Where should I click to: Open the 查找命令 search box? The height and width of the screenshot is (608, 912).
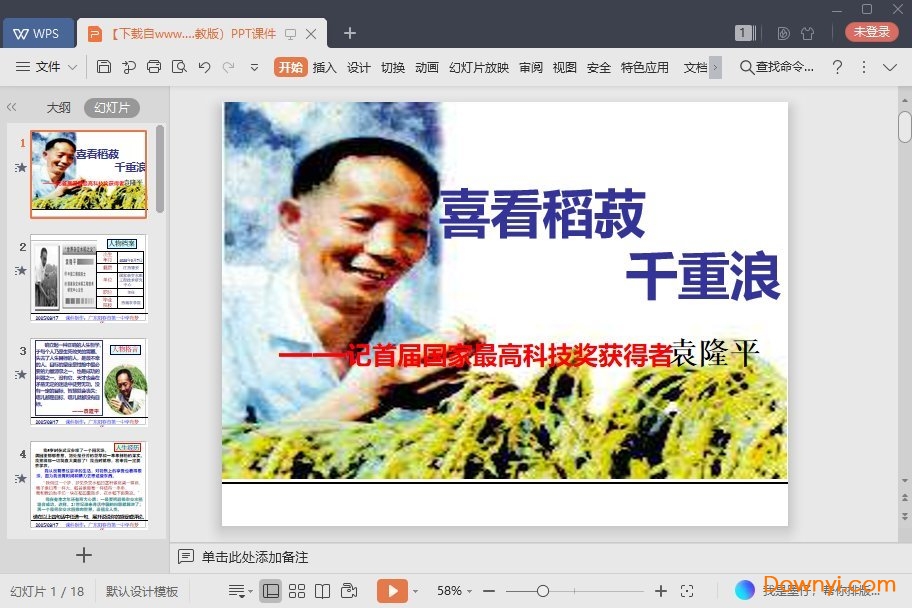pos(778,67)
